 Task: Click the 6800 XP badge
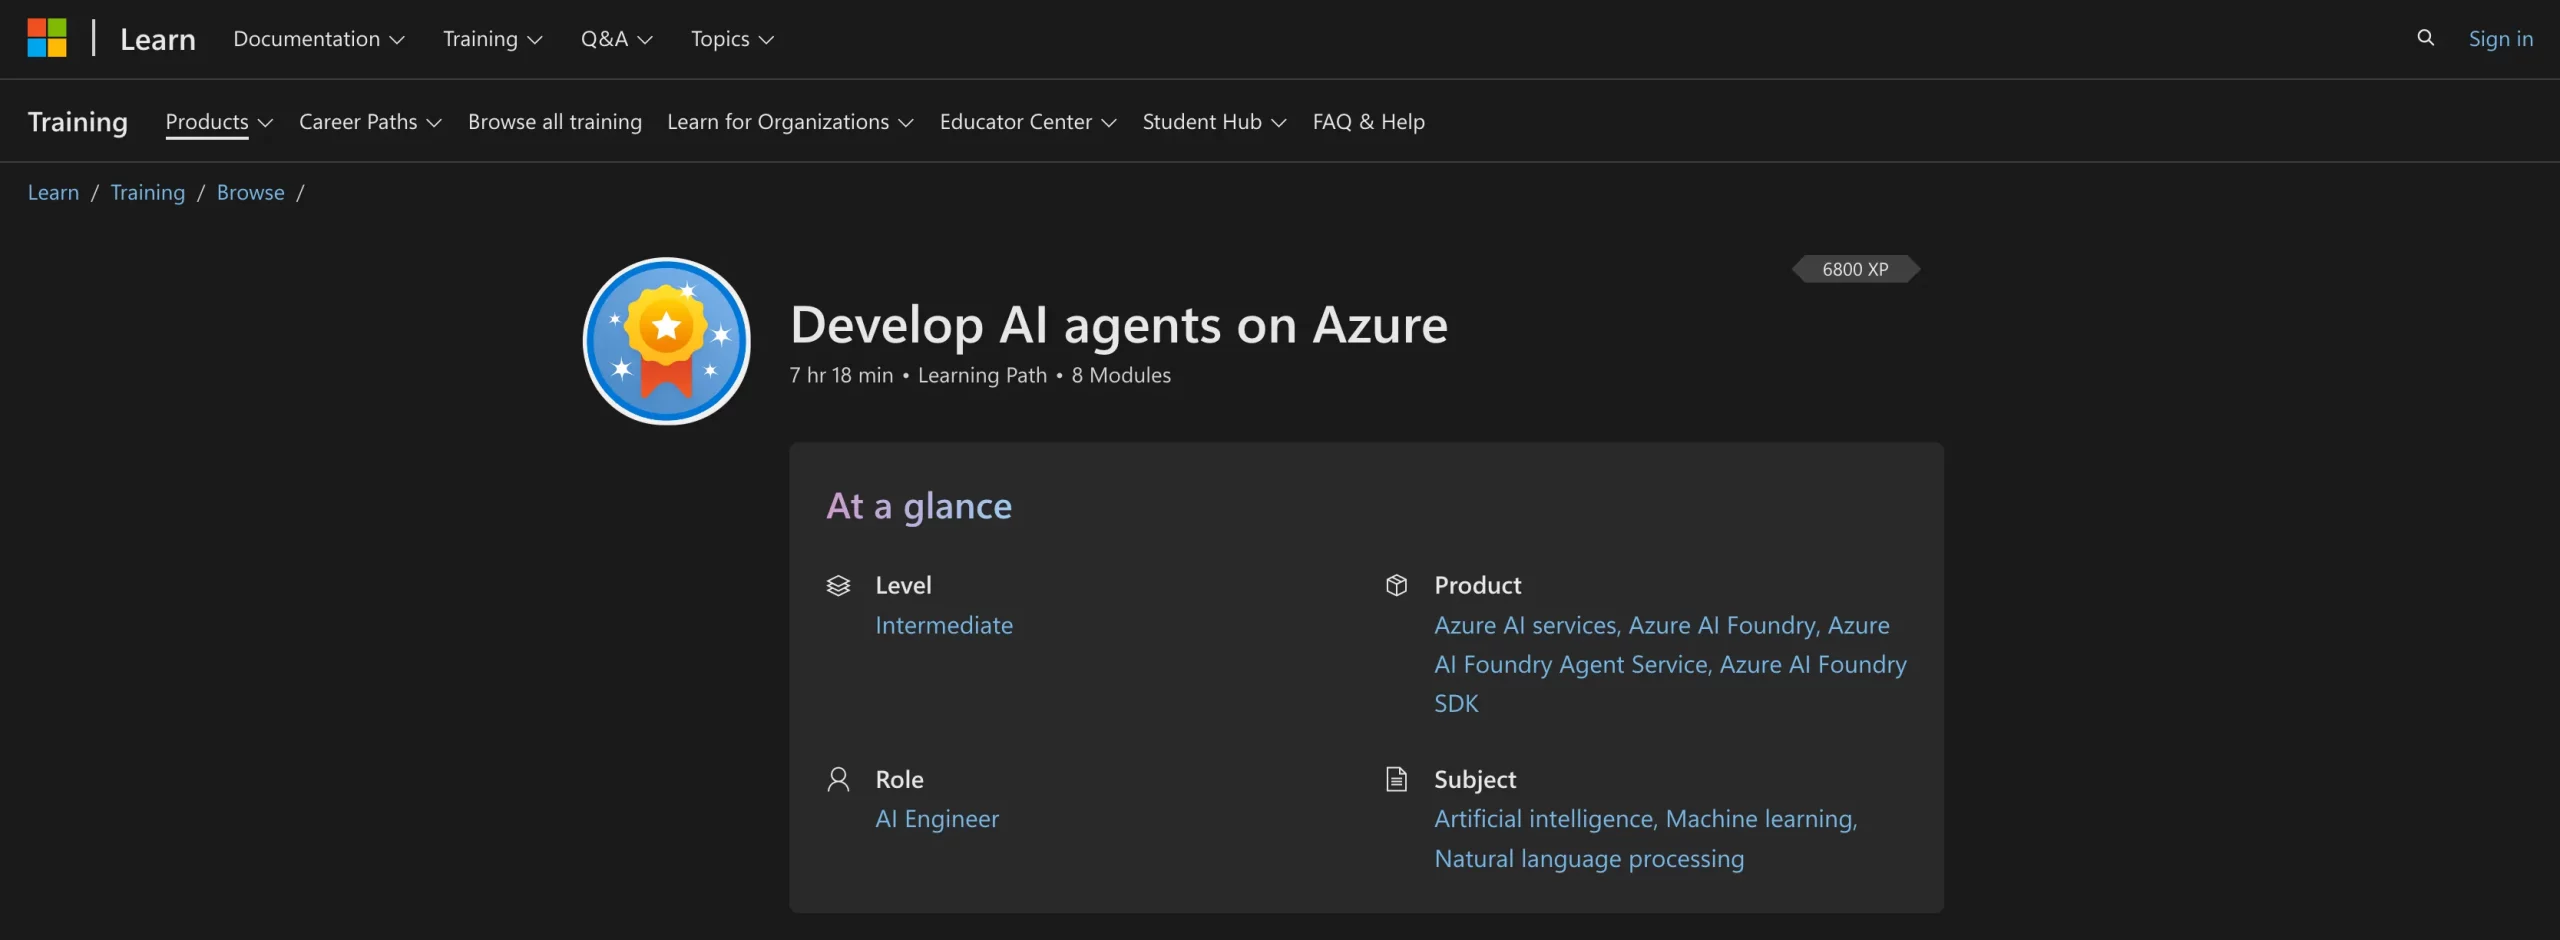coord(1855,269)
